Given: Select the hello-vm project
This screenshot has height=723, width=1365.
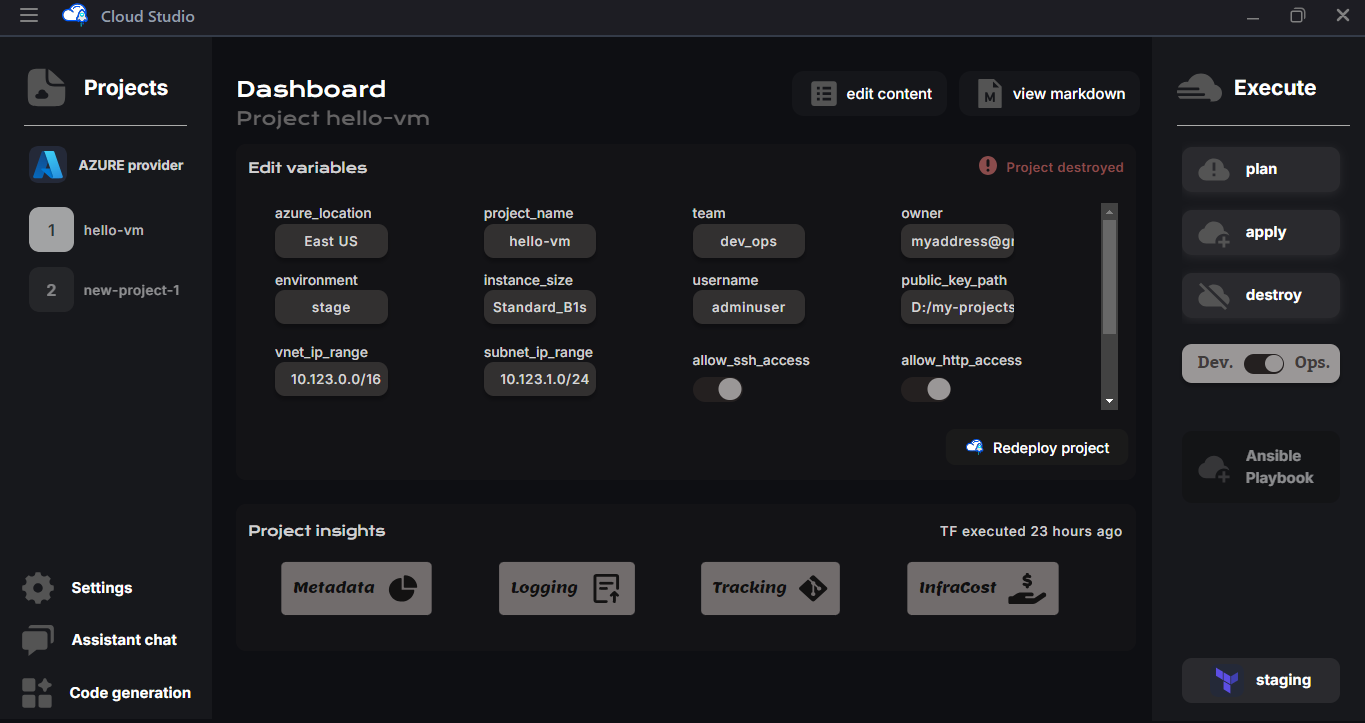Looking at the screenshot, I should pos(113,230).
